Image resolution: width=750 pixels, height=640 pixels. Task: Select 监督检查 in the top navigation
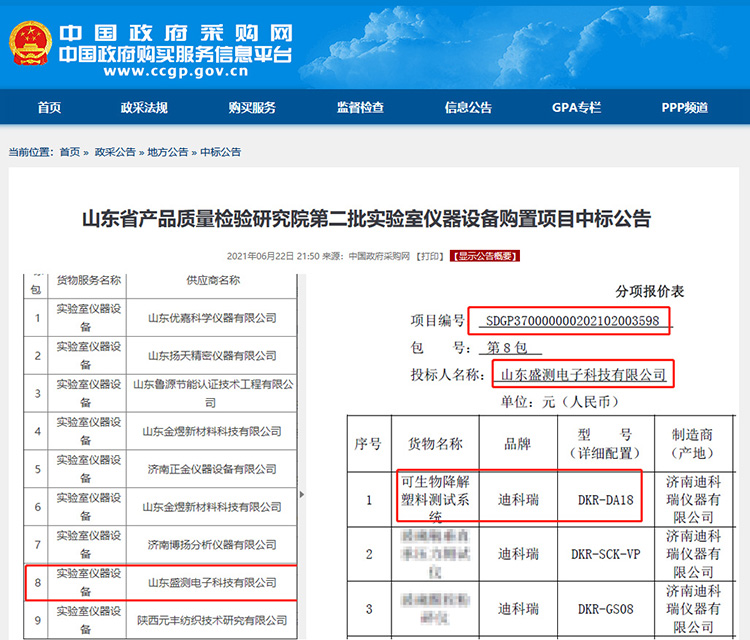[x=360, y=108]
